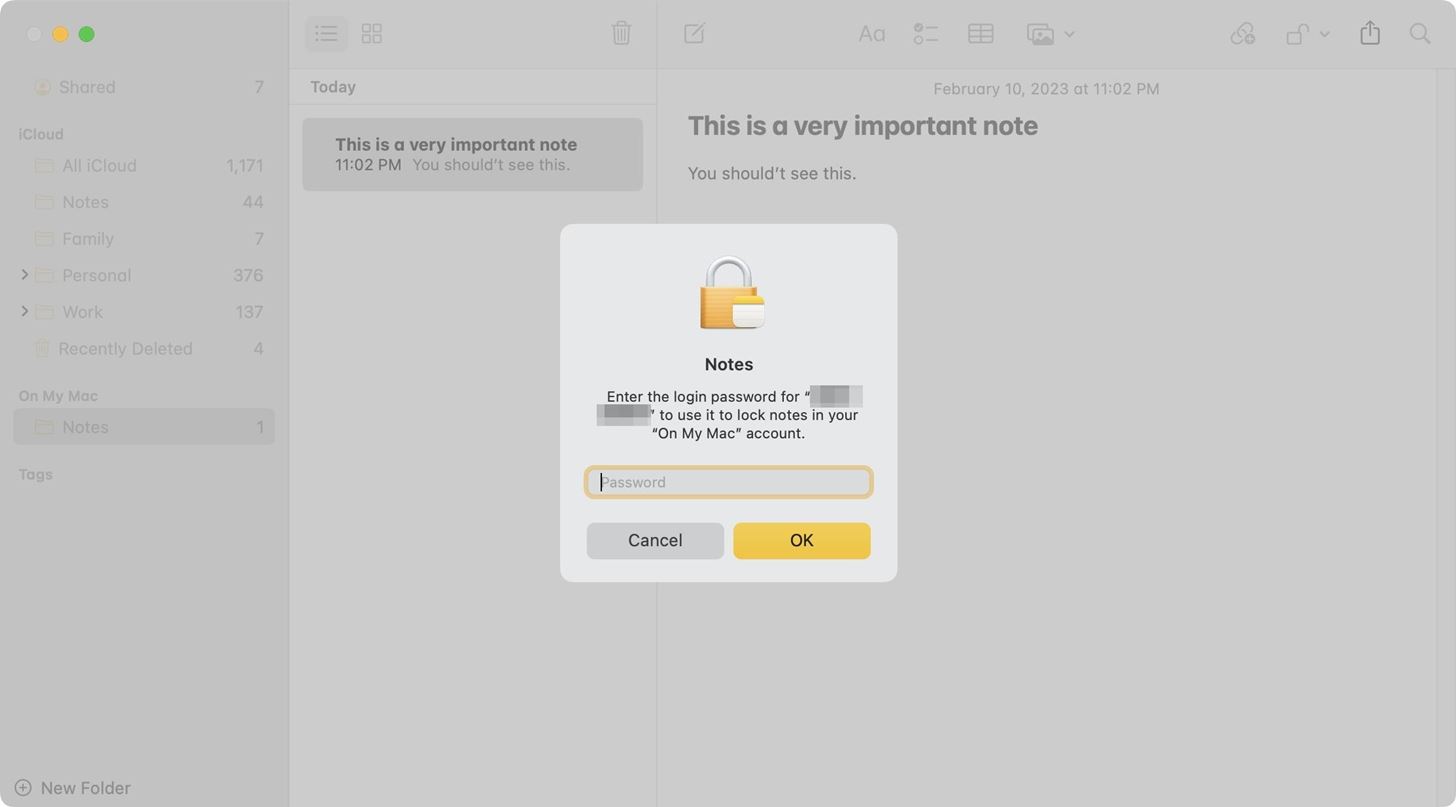Click the New Folder button
The width and height of the screenshot is (1456, 807).
pyautogui.click(x=73, y=788)
